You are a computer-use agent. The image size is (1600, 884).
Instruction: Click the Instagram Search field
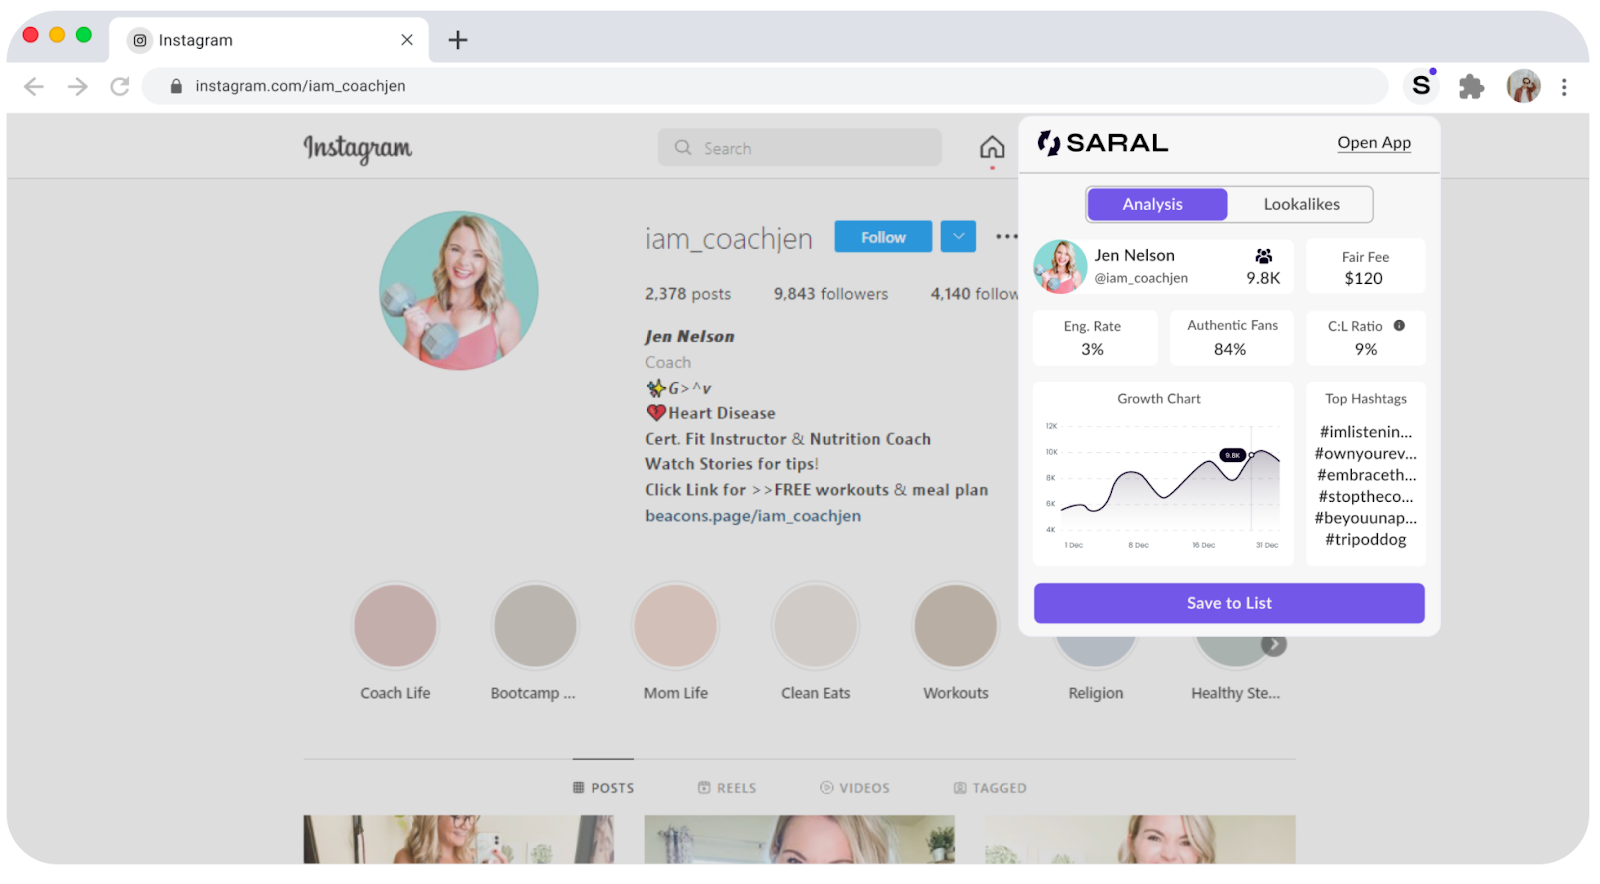(x=799, y=148)
